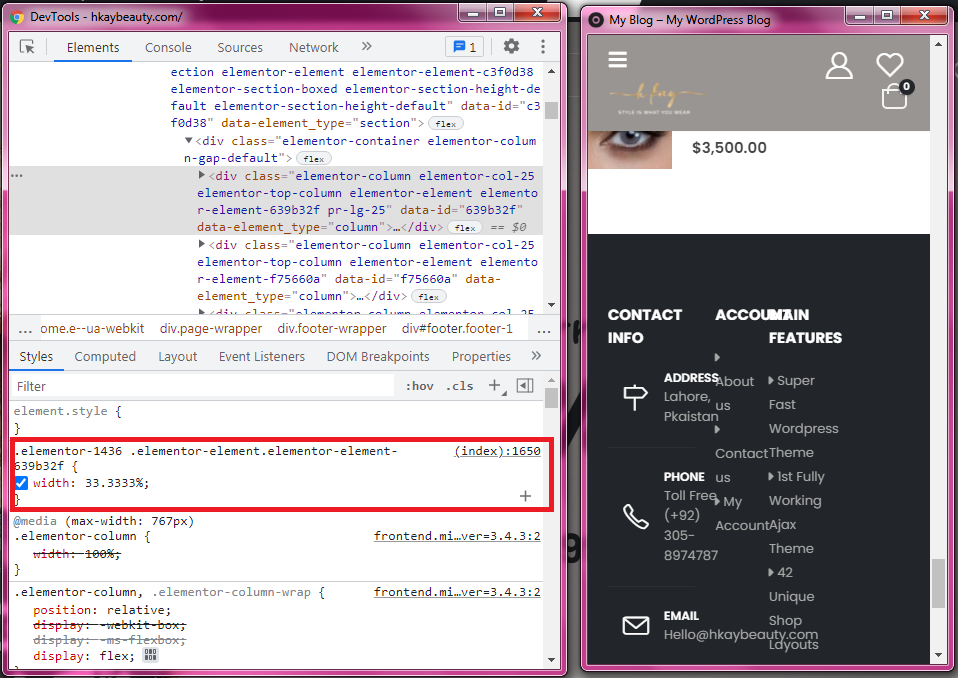The image size is (958, 678).
Task: Open the selected node's three-dot actions
Action: point(16,175)
